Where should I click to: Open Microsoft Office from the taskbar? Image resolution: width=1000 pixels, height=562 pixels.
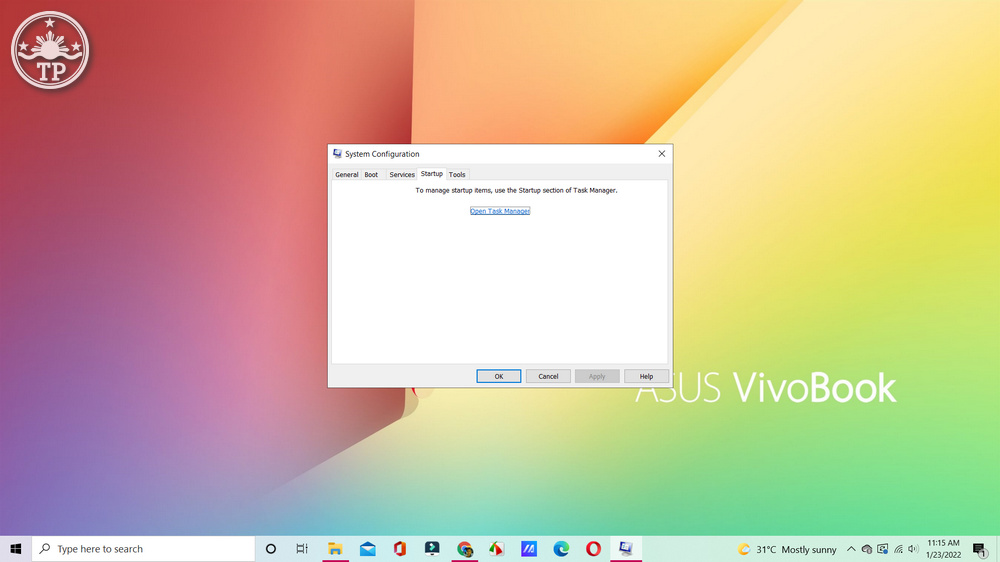400,549
